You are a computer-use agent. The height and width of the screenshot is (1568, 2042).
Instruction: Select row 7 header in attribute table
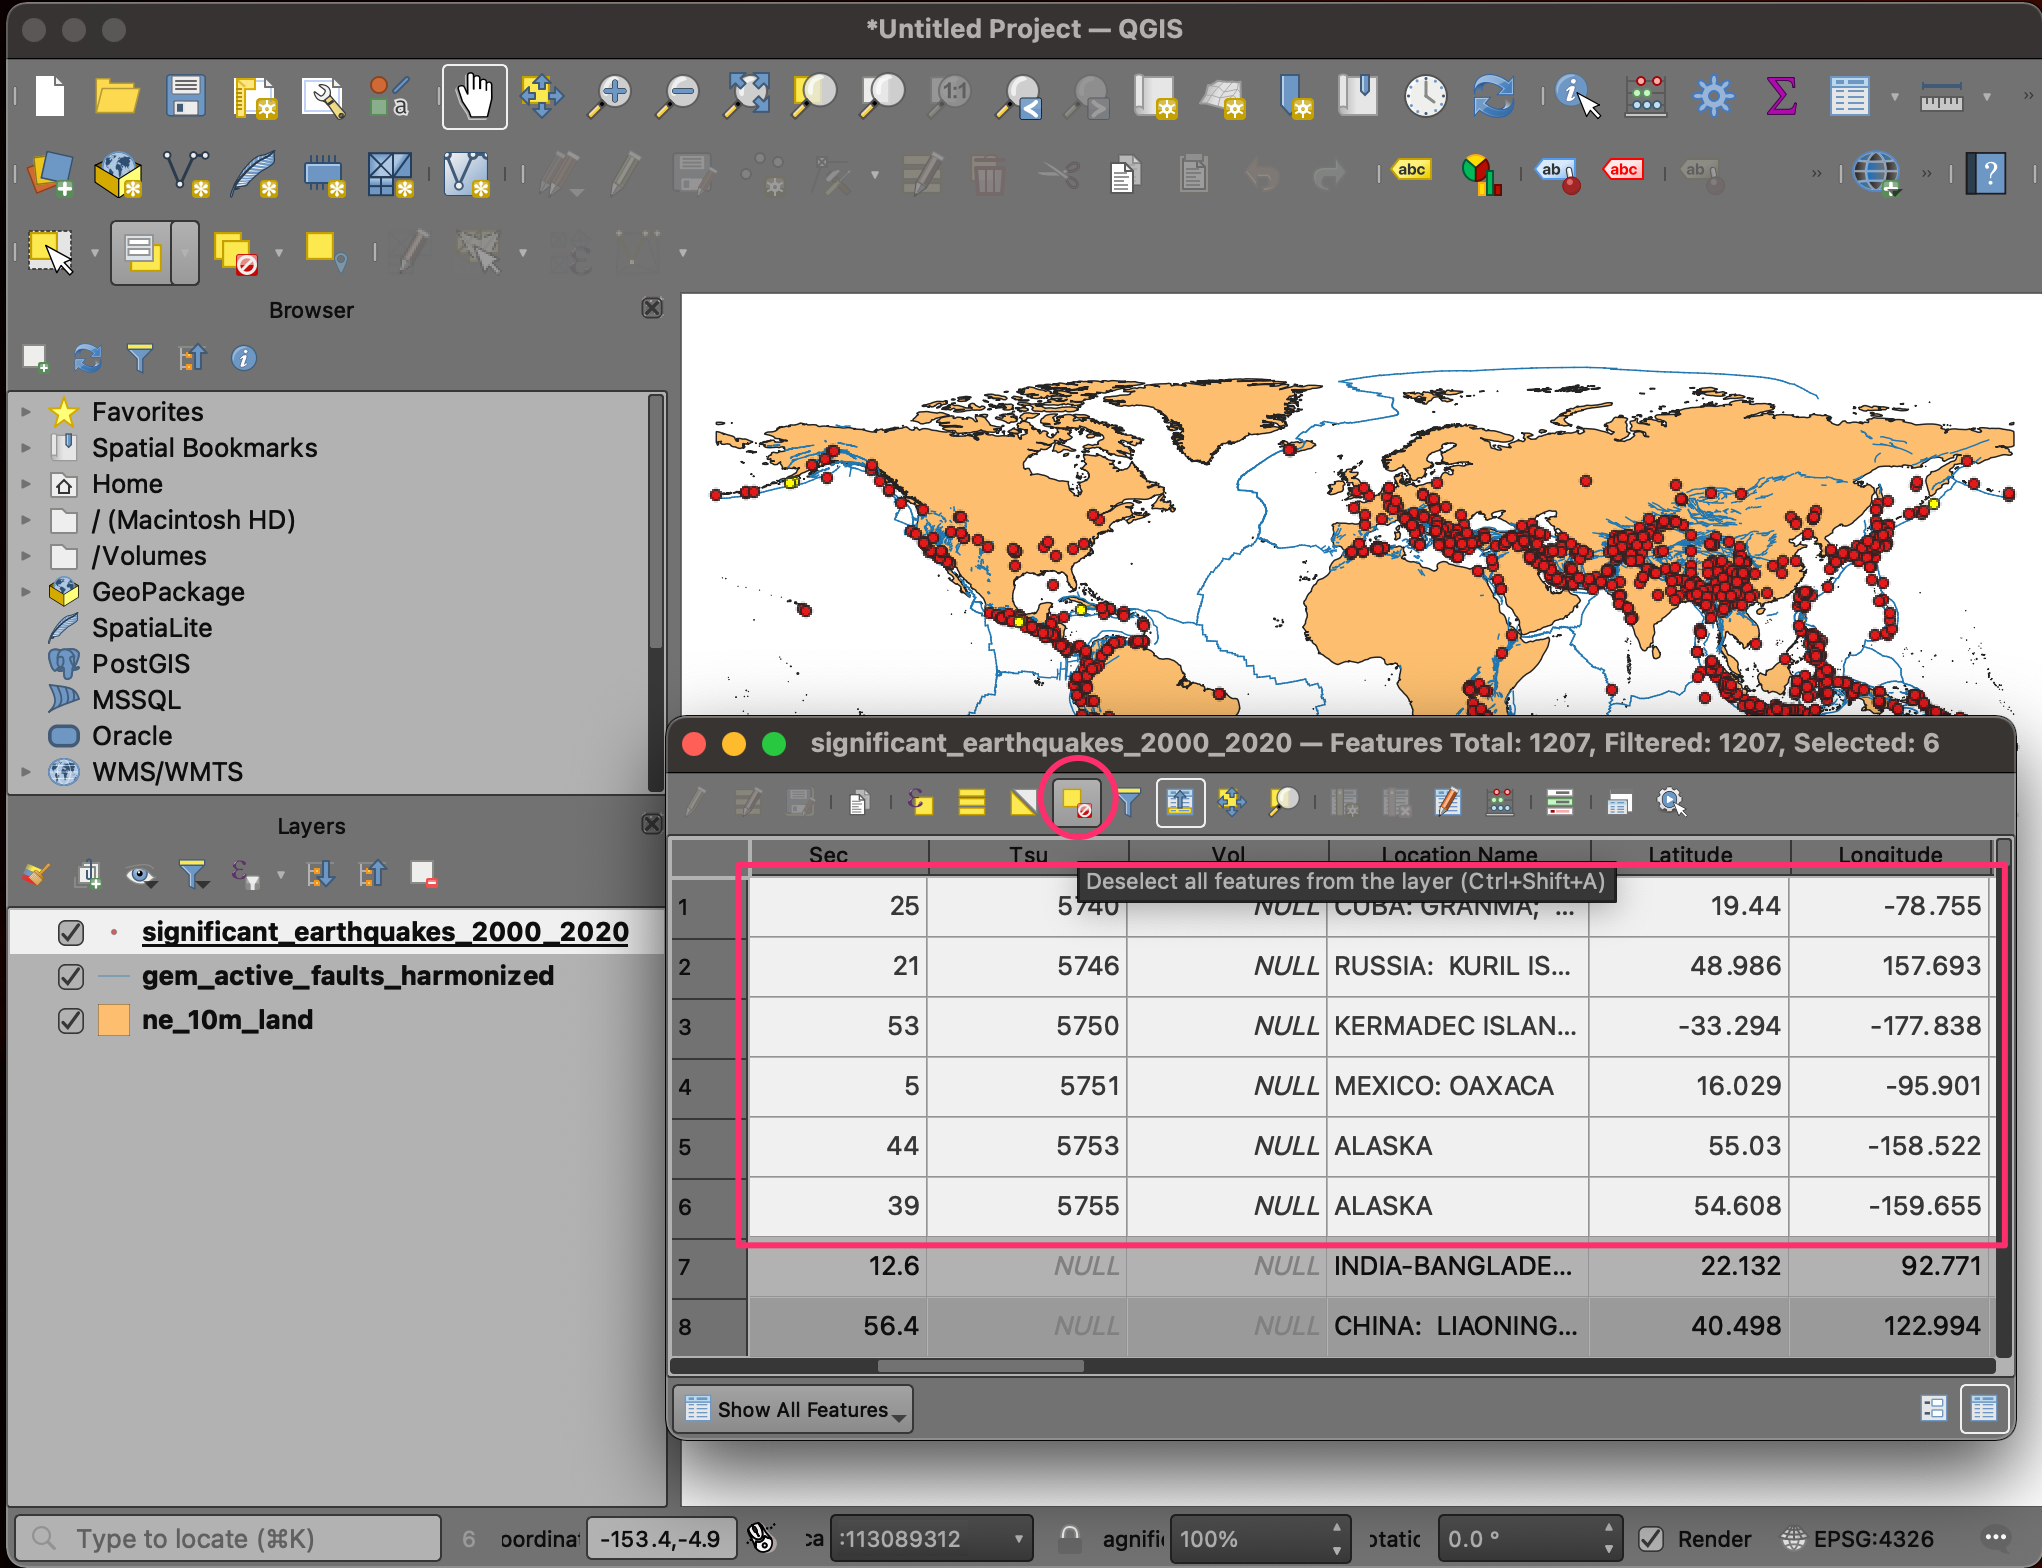point(709,1267)
